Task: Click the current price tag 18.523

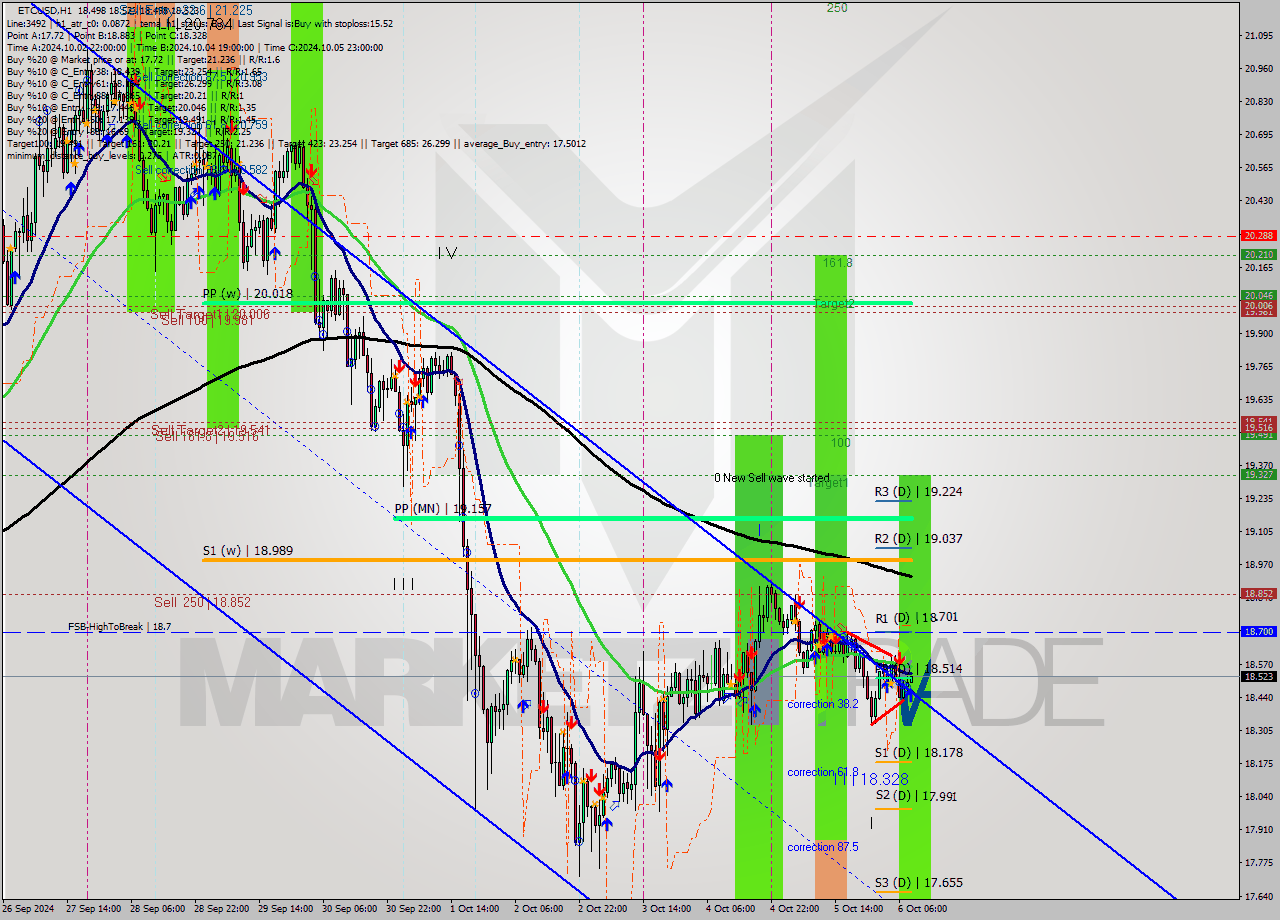Action: point(1258,676)
